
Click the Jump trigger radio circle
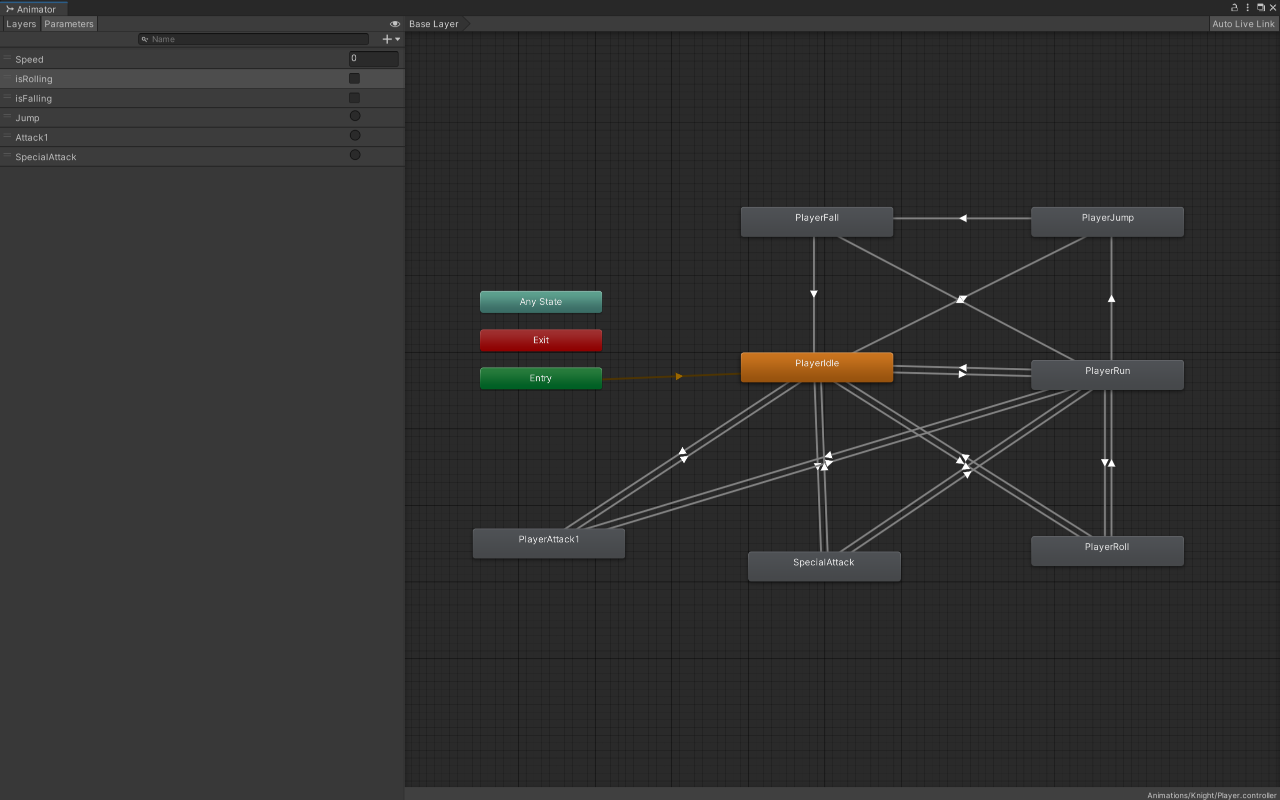tap(354, 117)
